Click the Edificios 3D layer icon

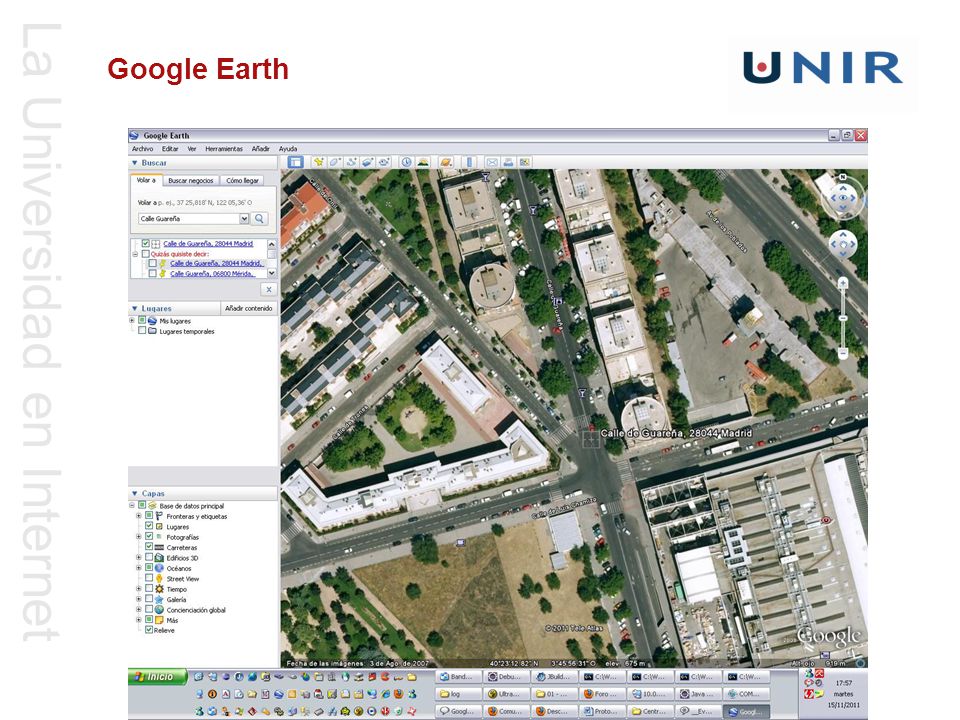[159, 558]
